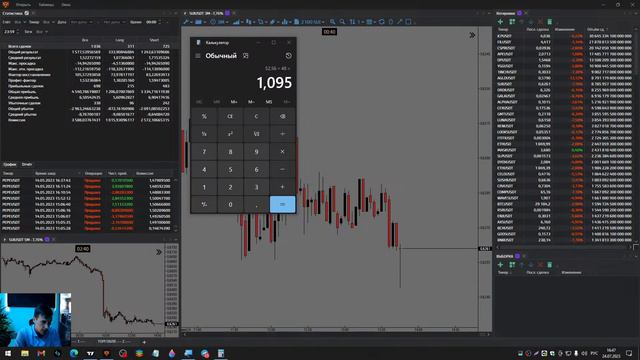
Task: Click the double chevron on main chart
Action: (x=472, y=36)
